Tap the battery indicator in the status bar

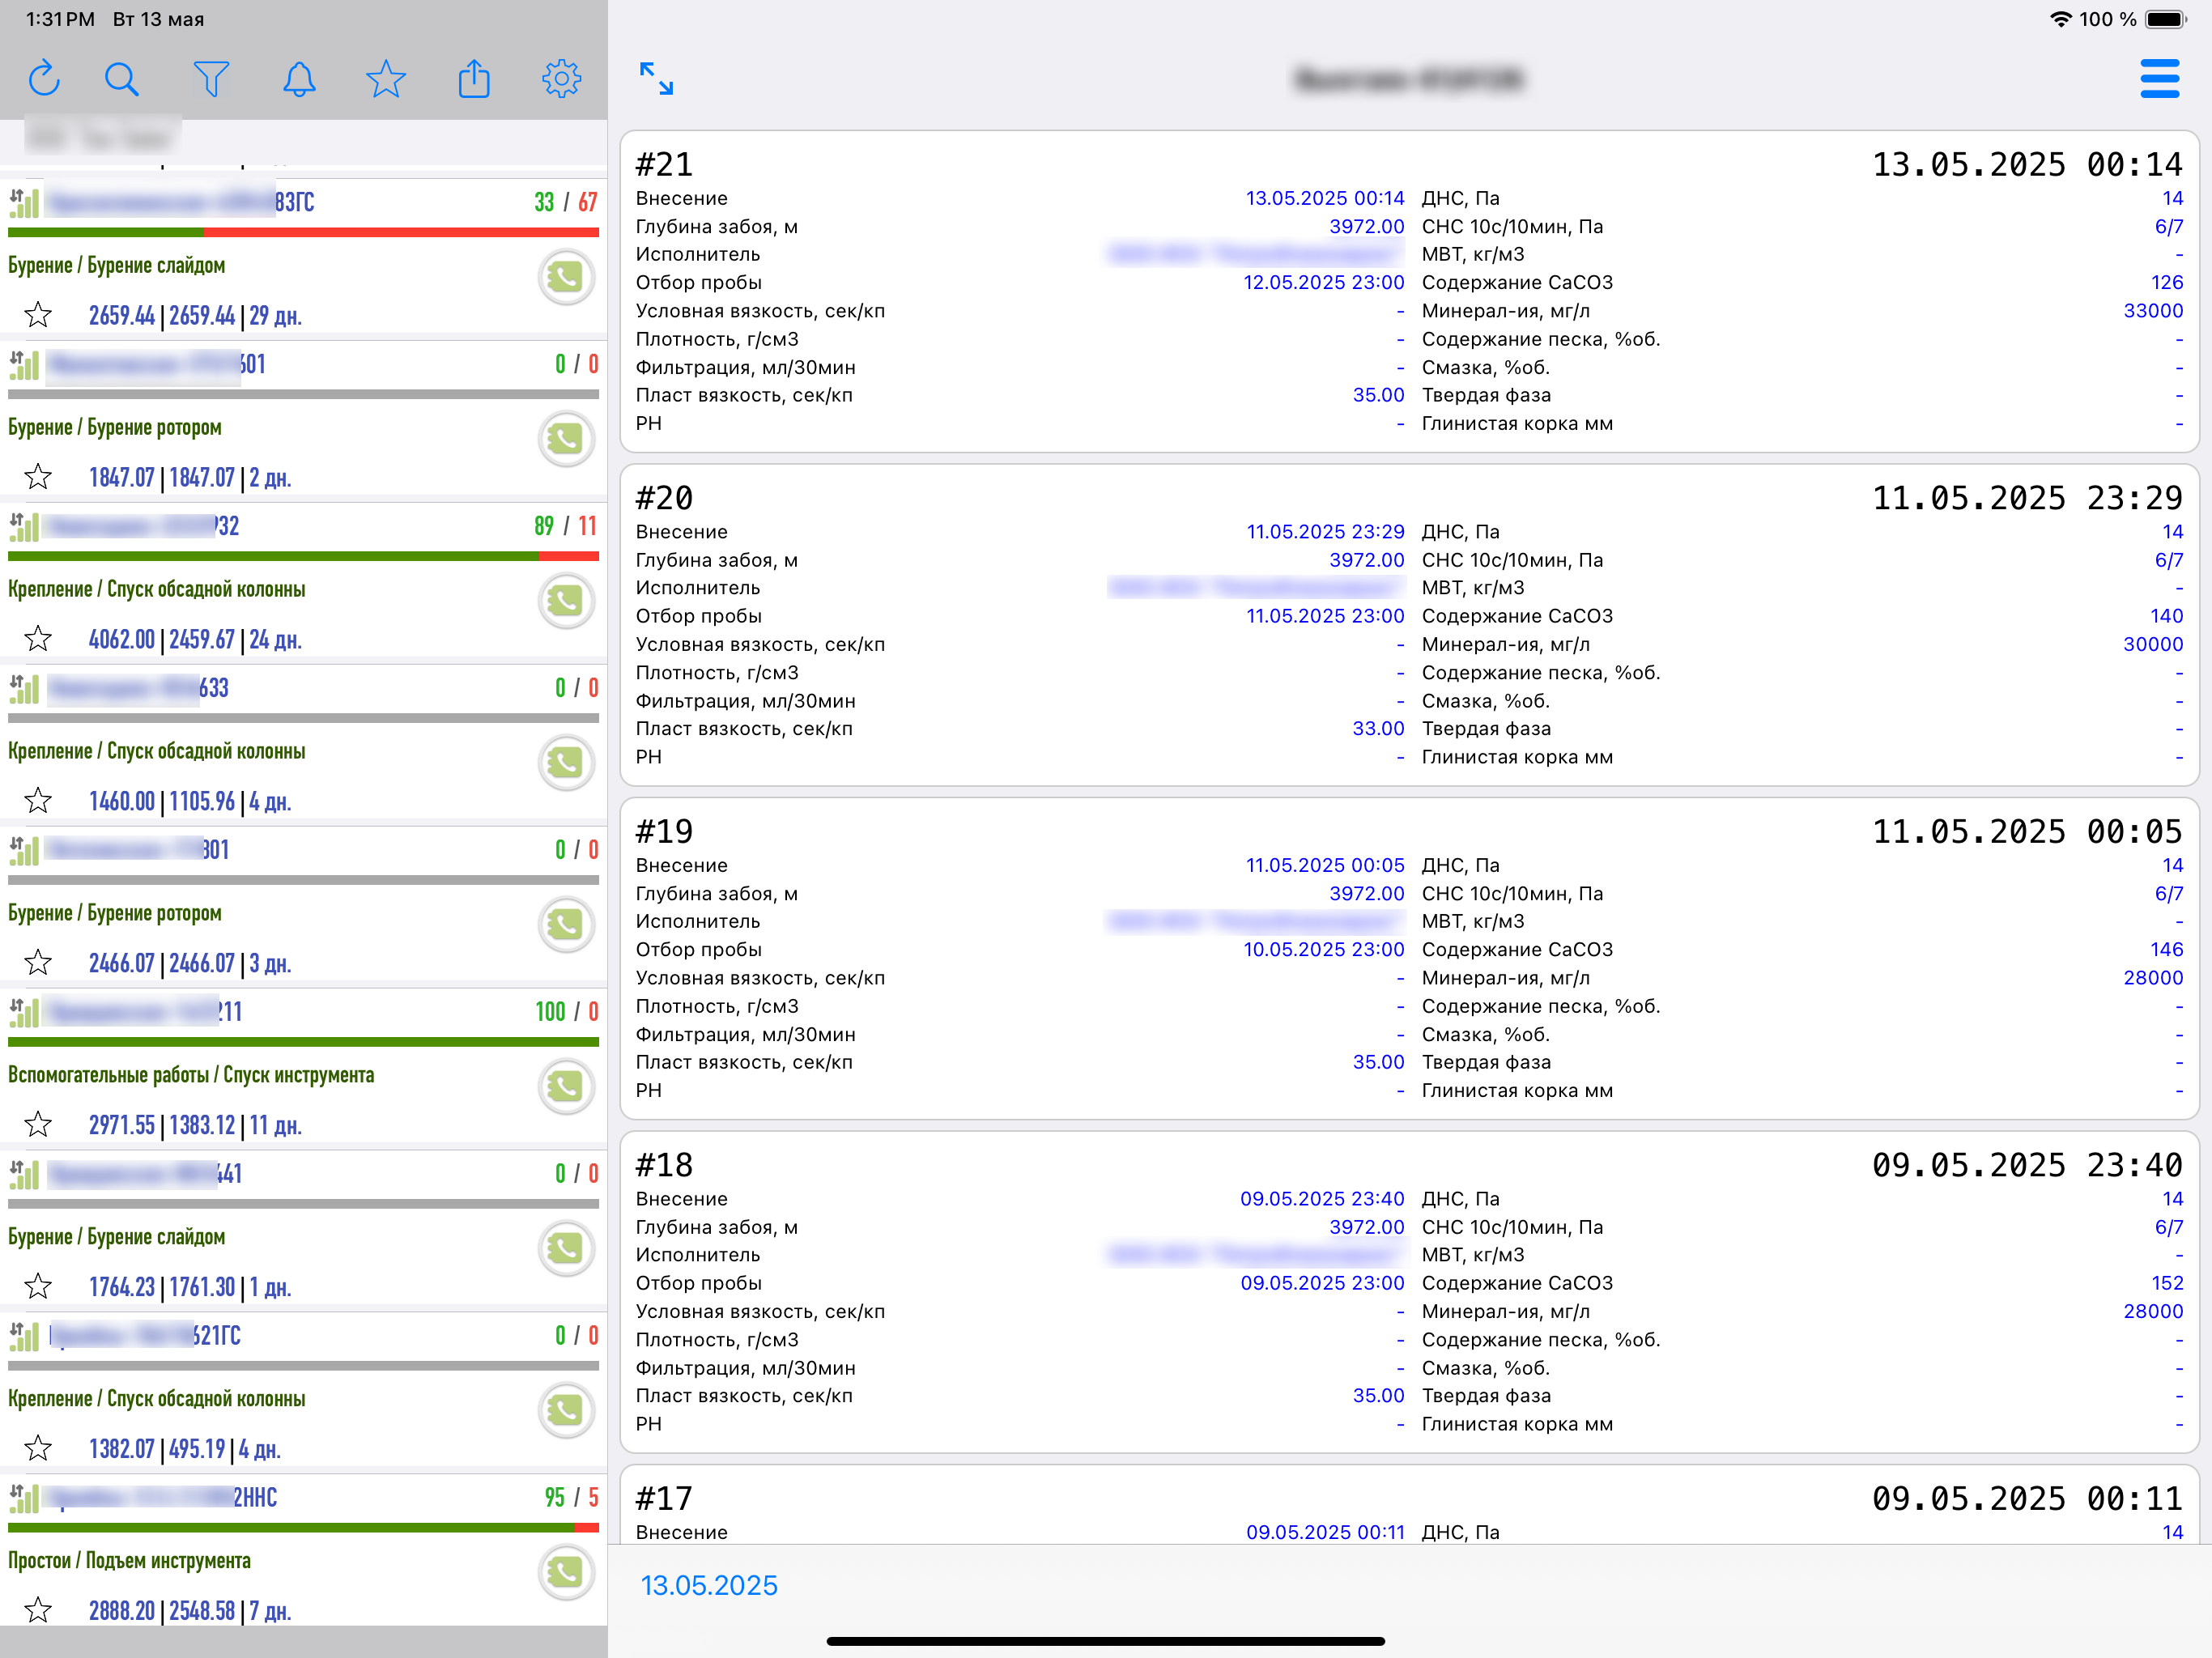coord(2166,19)
